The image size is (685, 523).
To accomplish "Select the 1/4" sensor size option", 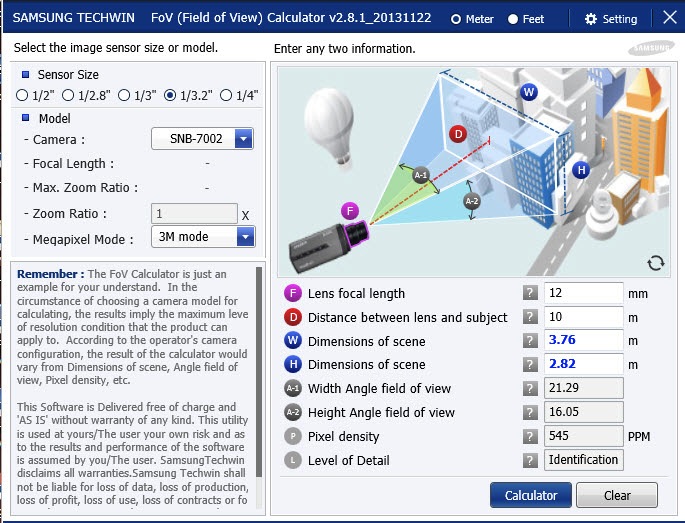I will click(226, 96).
